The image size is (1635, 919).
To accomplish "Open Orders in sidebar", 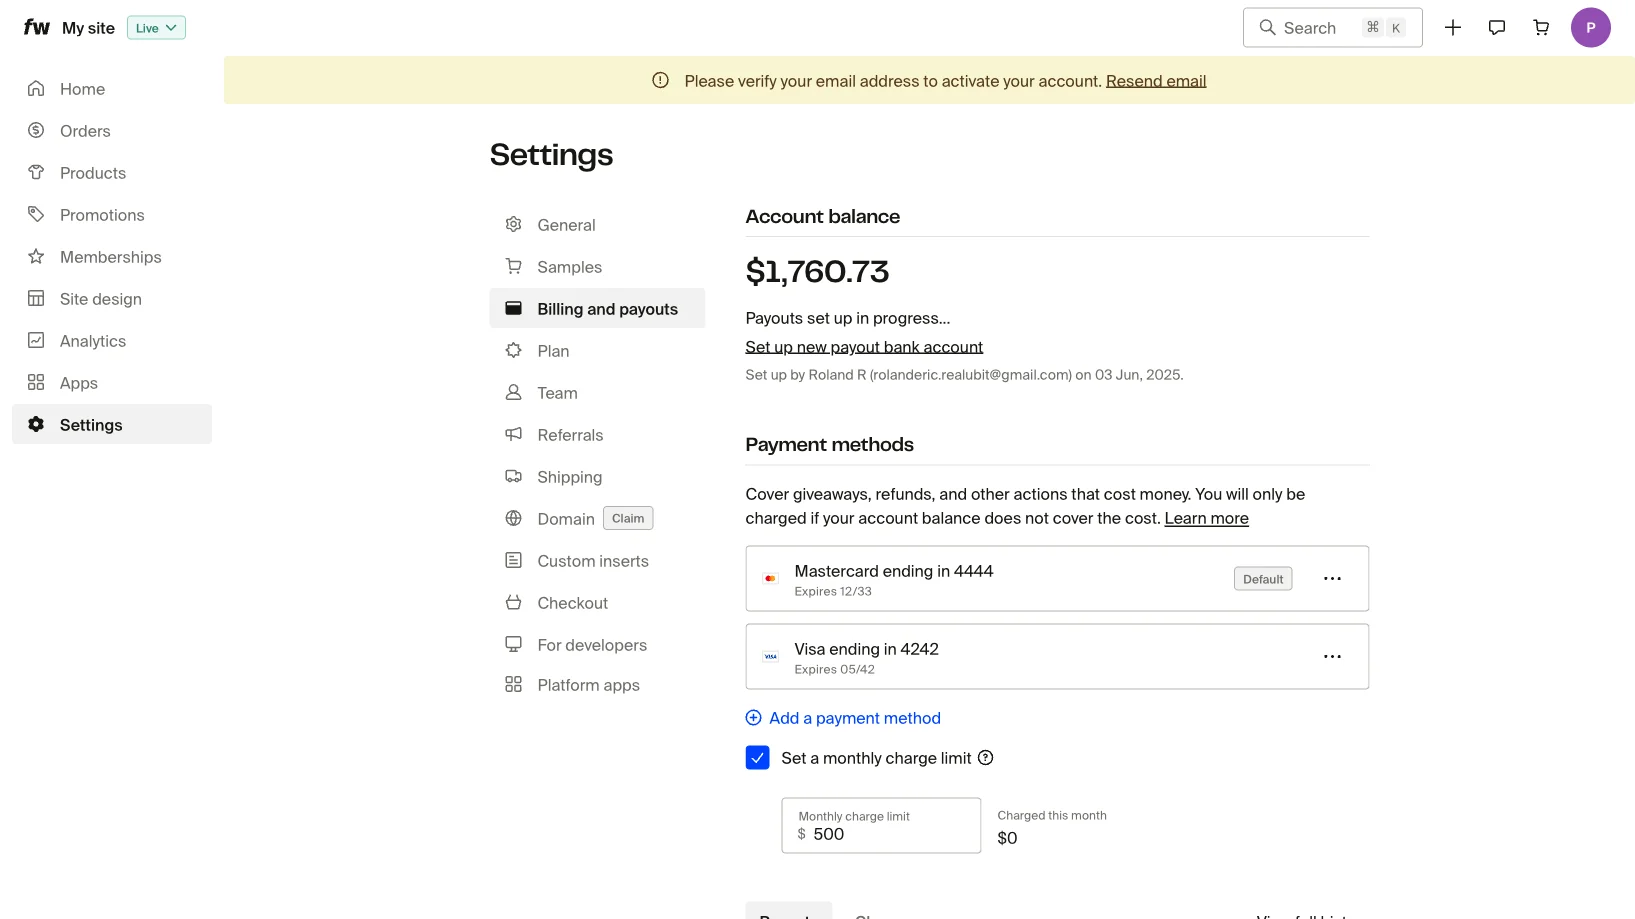I will [x=112, y=131].
